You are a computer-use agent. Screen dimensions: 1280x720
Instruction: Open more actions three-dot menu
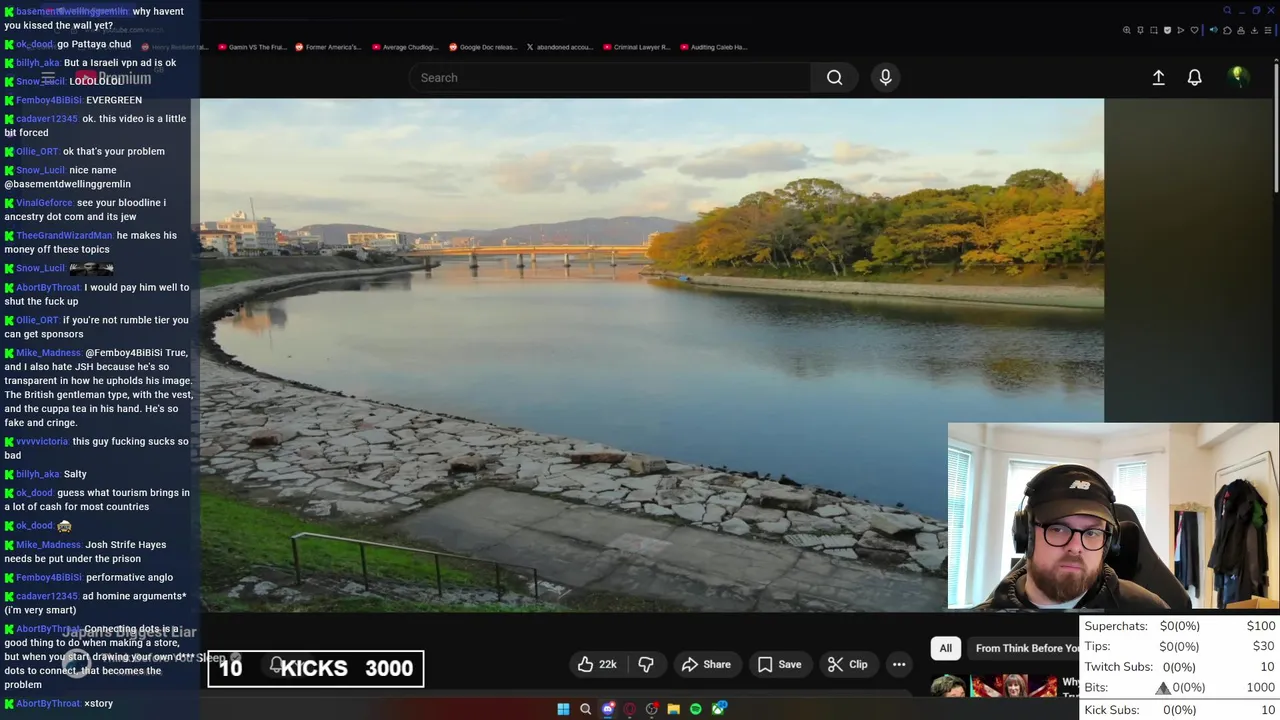point(899,664)
